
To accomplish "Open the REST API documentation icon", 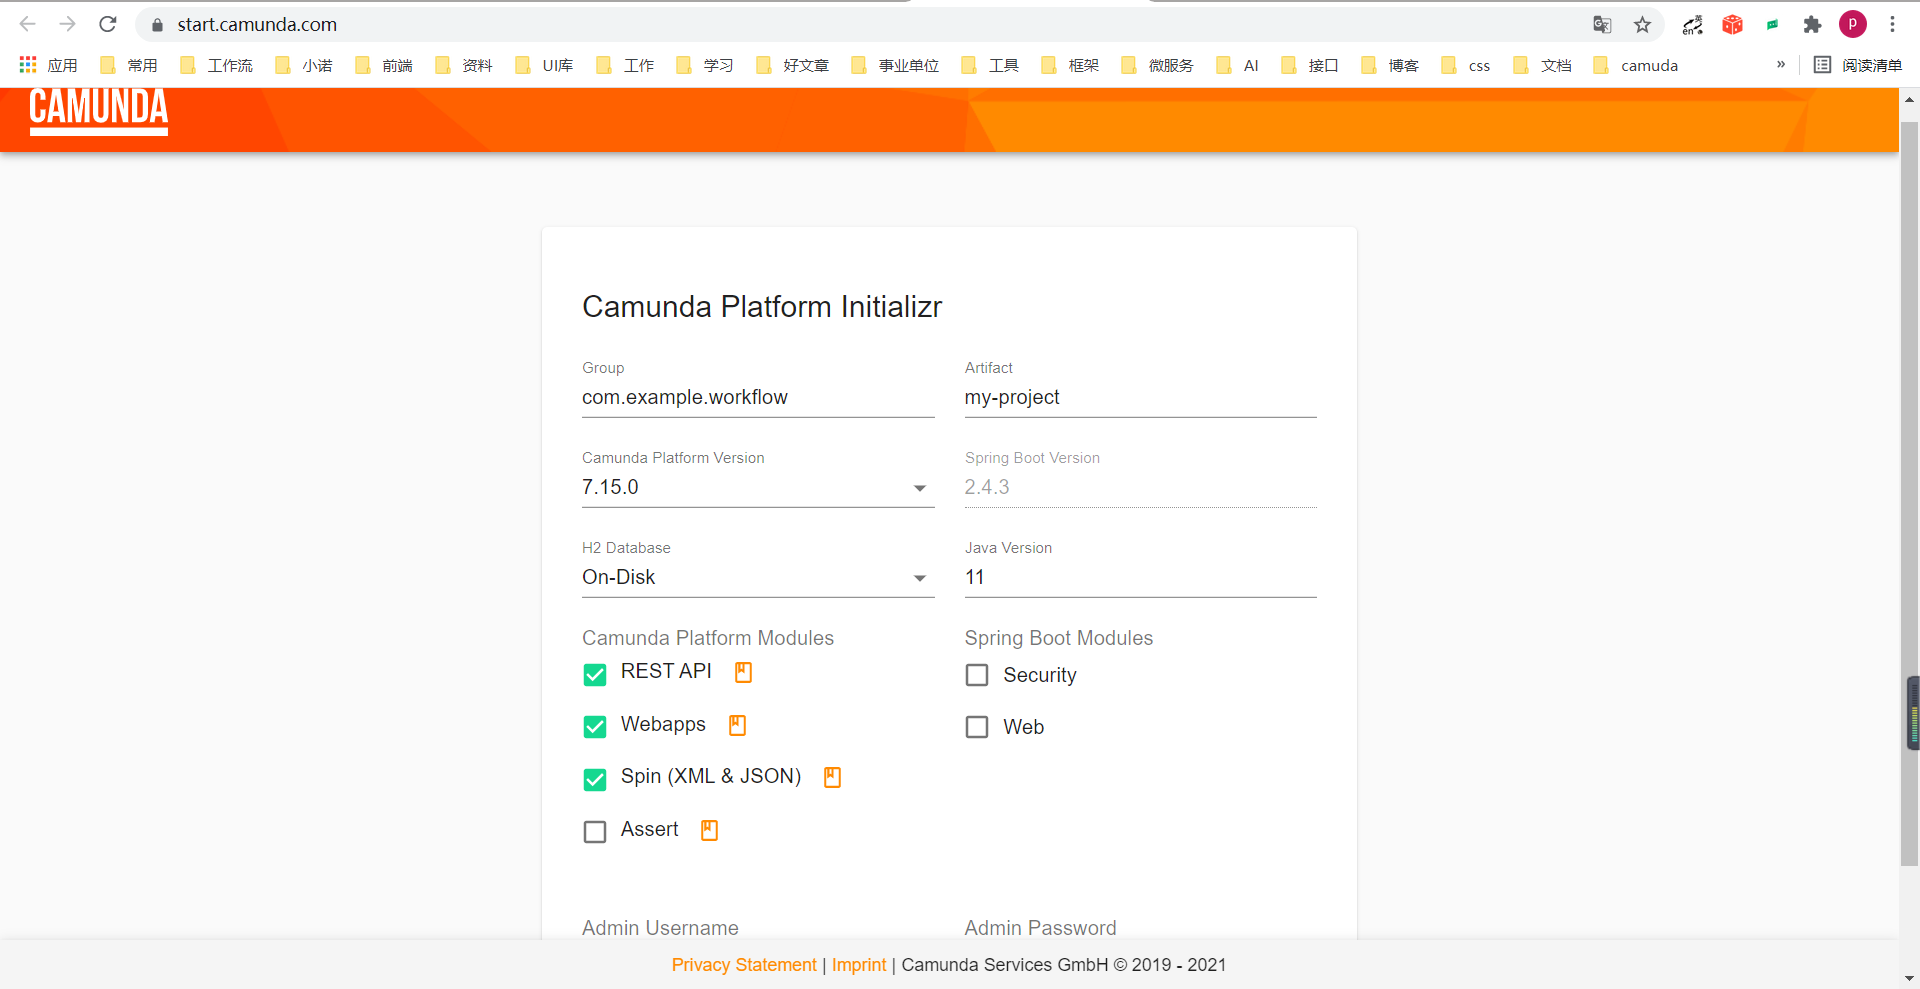I will click(x=742, y=672).
